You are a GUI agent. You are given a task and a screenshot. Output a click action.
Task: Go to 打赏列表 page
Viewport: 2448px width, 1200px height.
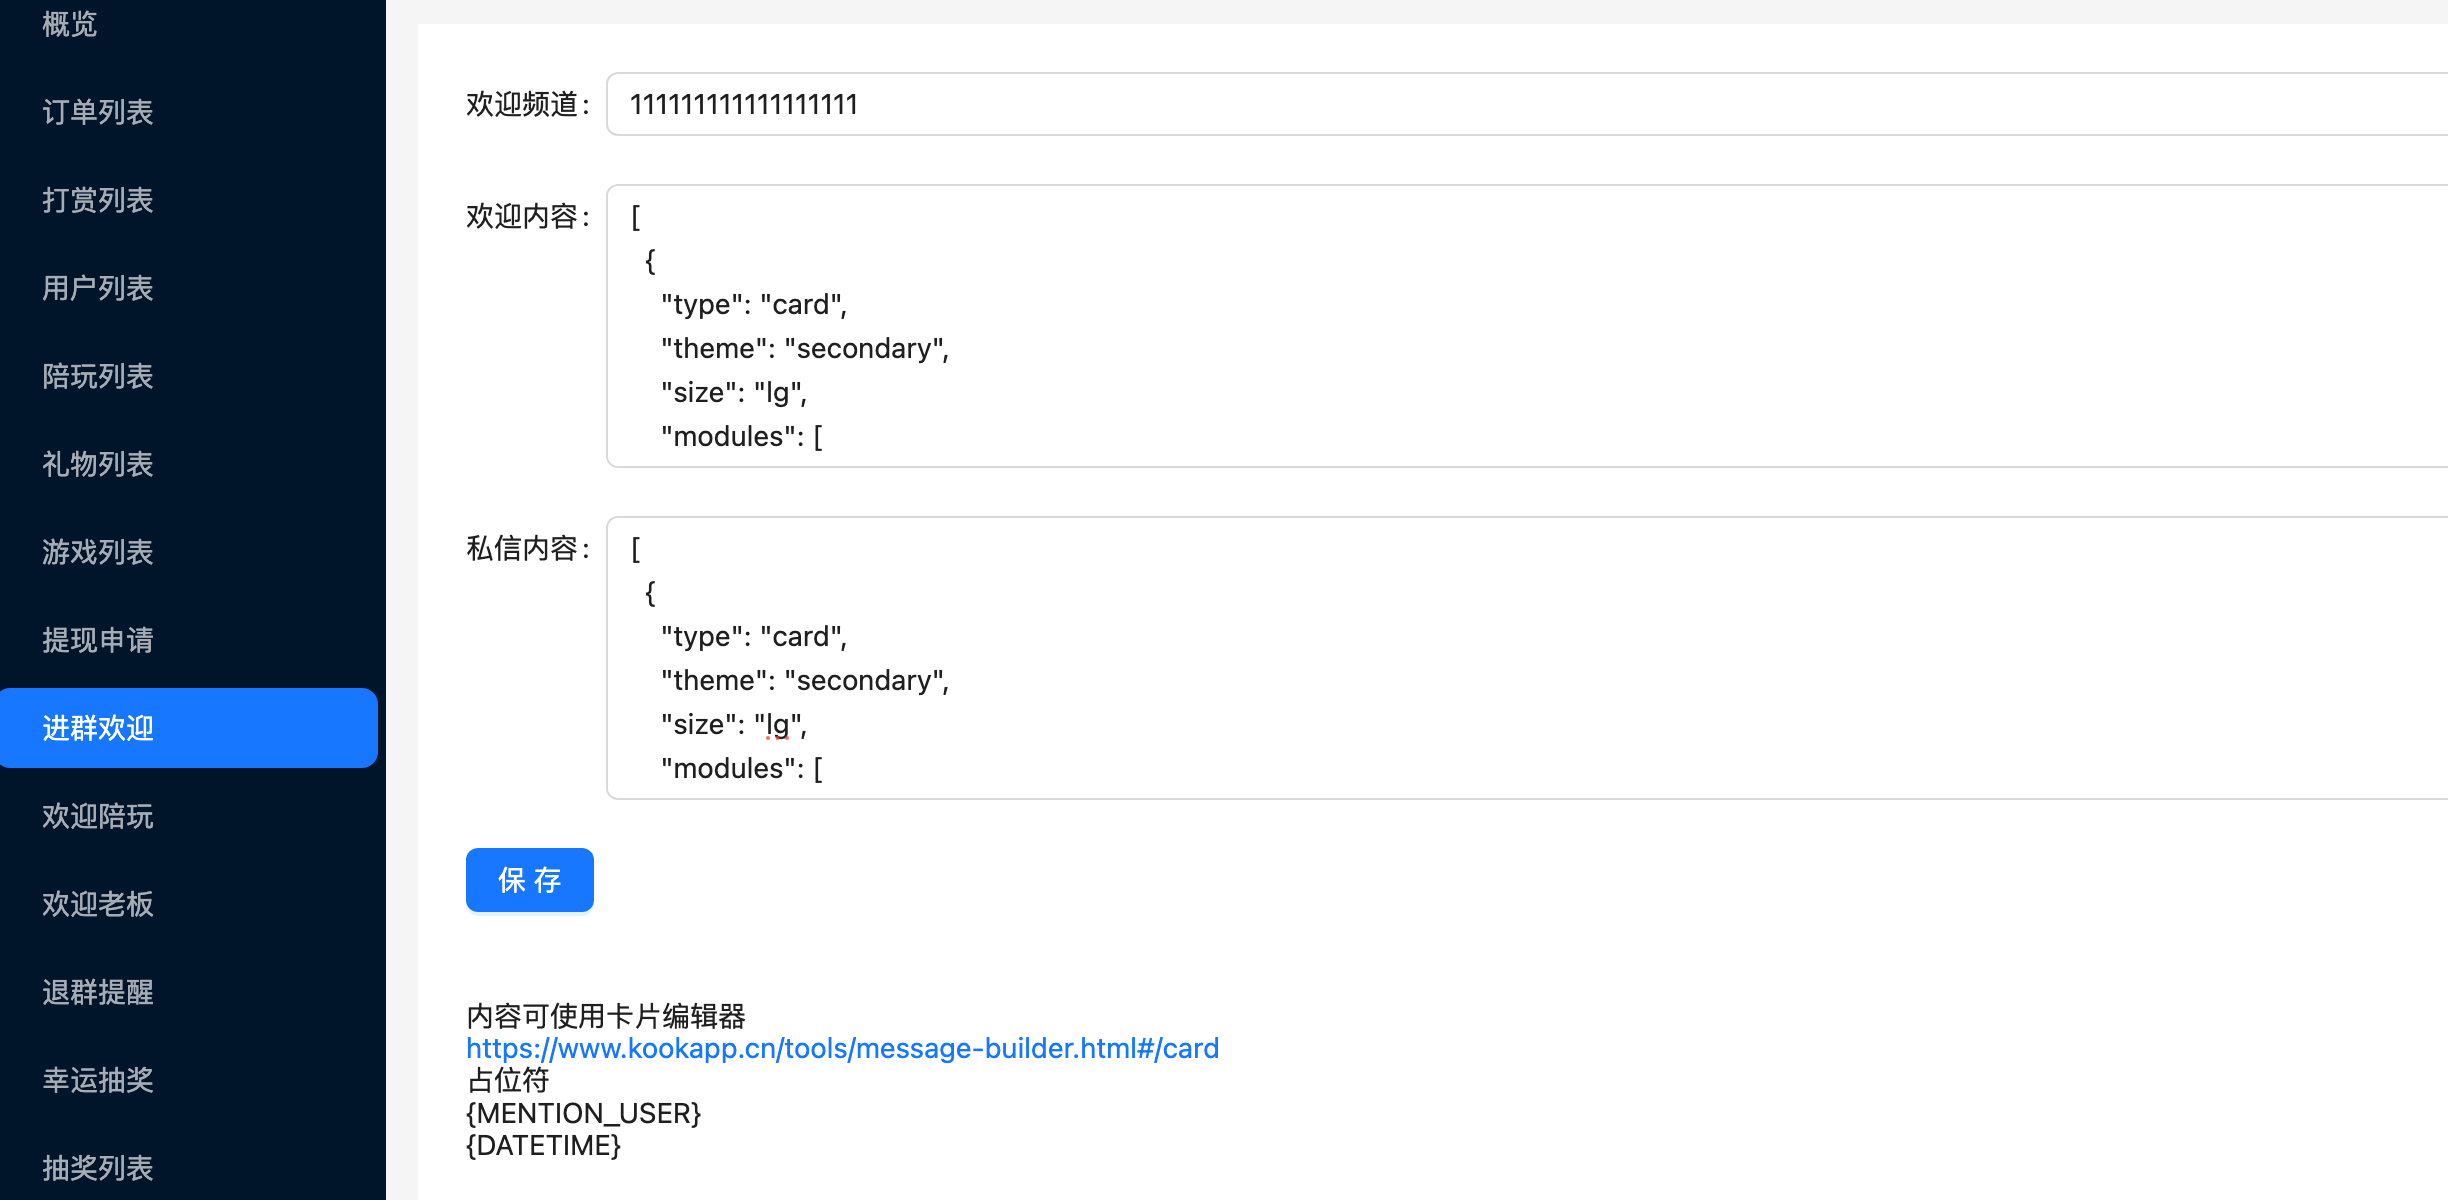pos(98,200)
